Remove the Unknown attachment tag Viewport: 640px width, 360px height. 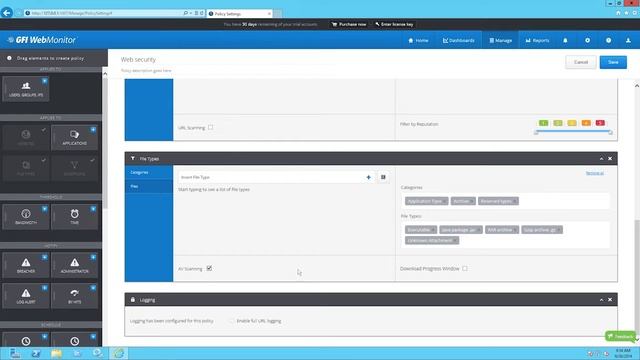tap(455, 240)
